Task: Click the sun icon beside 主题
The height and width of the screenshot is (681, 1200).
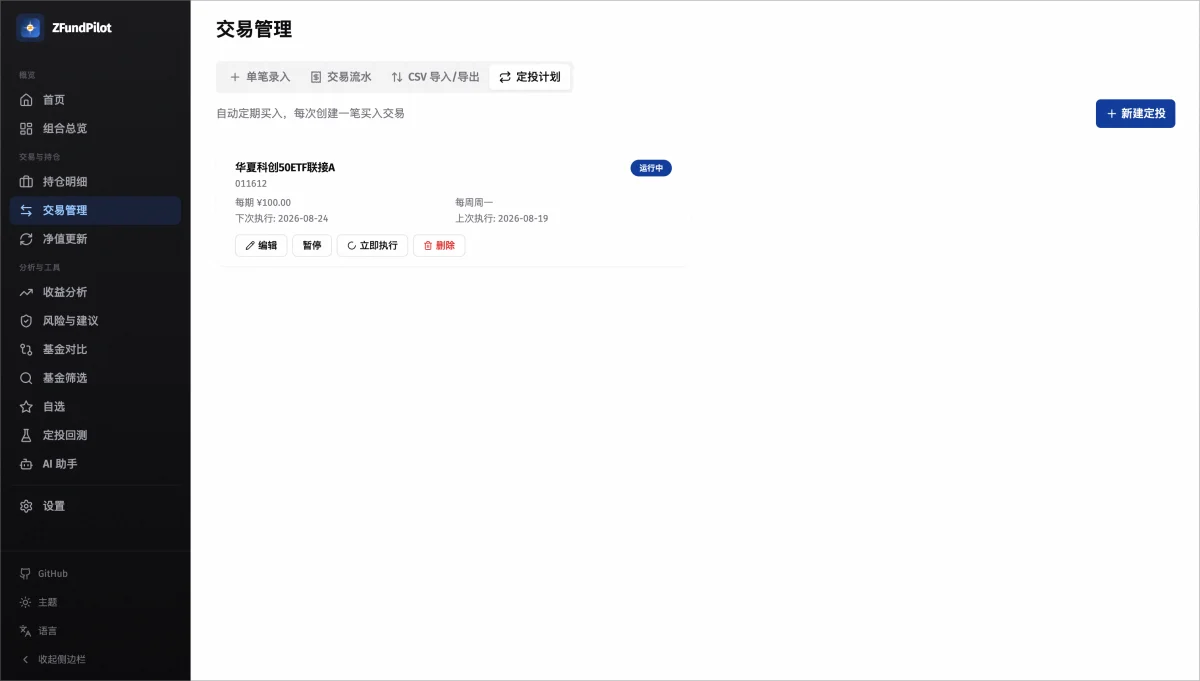Action: 25,602
